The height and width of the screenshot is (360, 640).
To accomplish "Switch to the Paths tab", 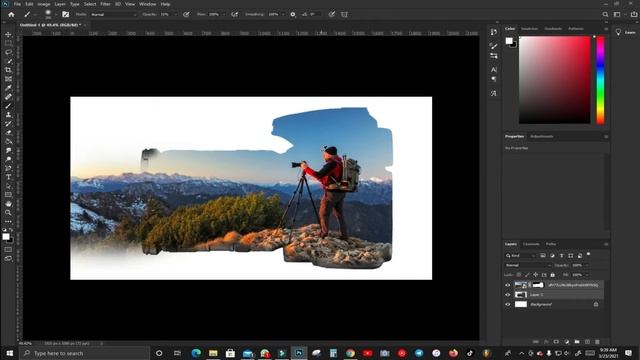I will point(551,244).
